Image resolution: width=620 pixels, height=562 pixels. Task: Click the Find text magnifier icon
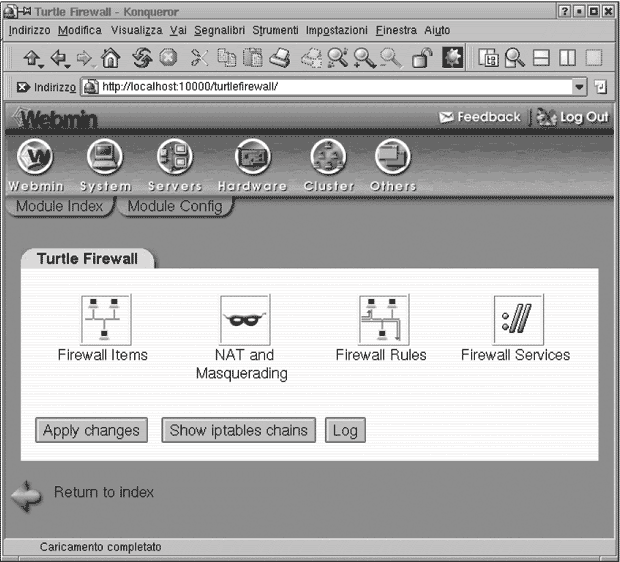338,58
